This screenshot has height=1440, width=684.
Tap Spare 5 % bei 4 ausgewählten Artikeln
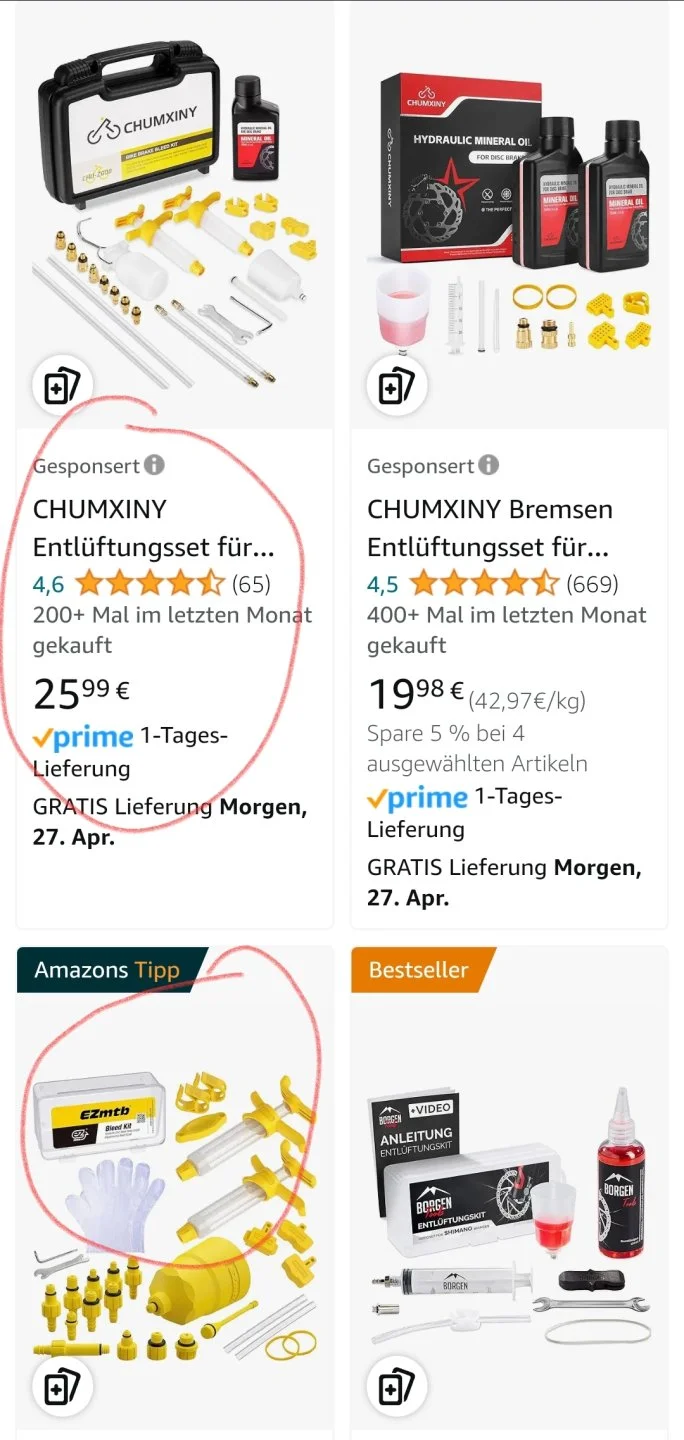[477, 748]
